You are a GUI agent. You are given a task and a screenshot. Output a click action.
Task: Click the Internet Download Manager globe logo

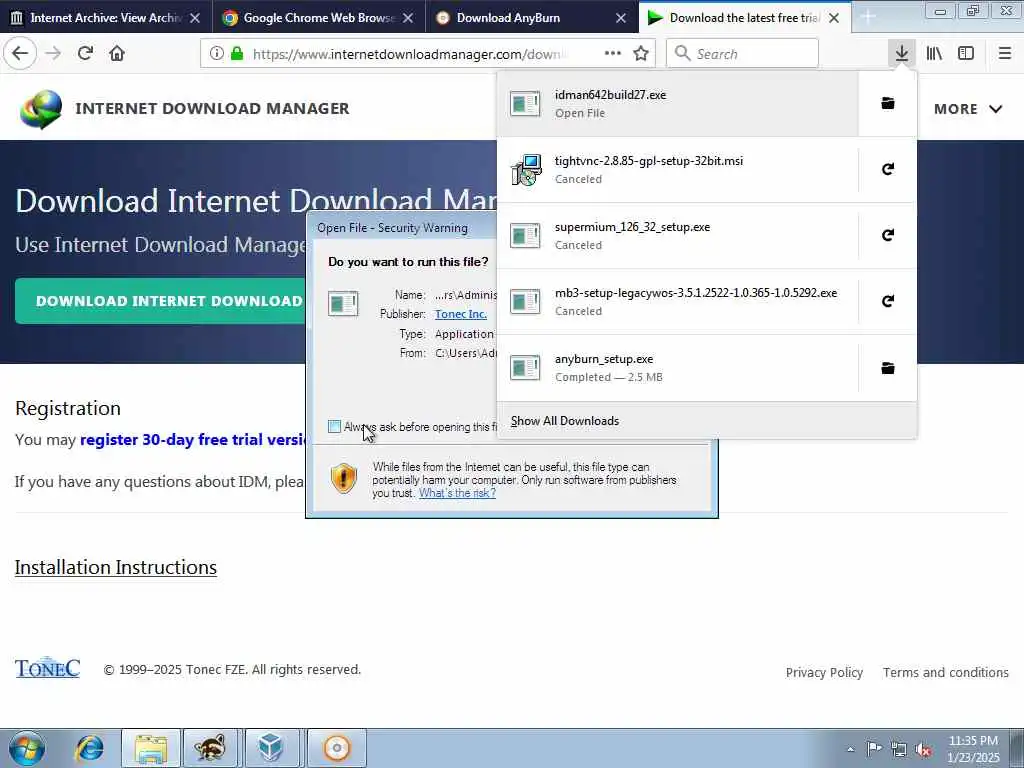click(40, 109)
